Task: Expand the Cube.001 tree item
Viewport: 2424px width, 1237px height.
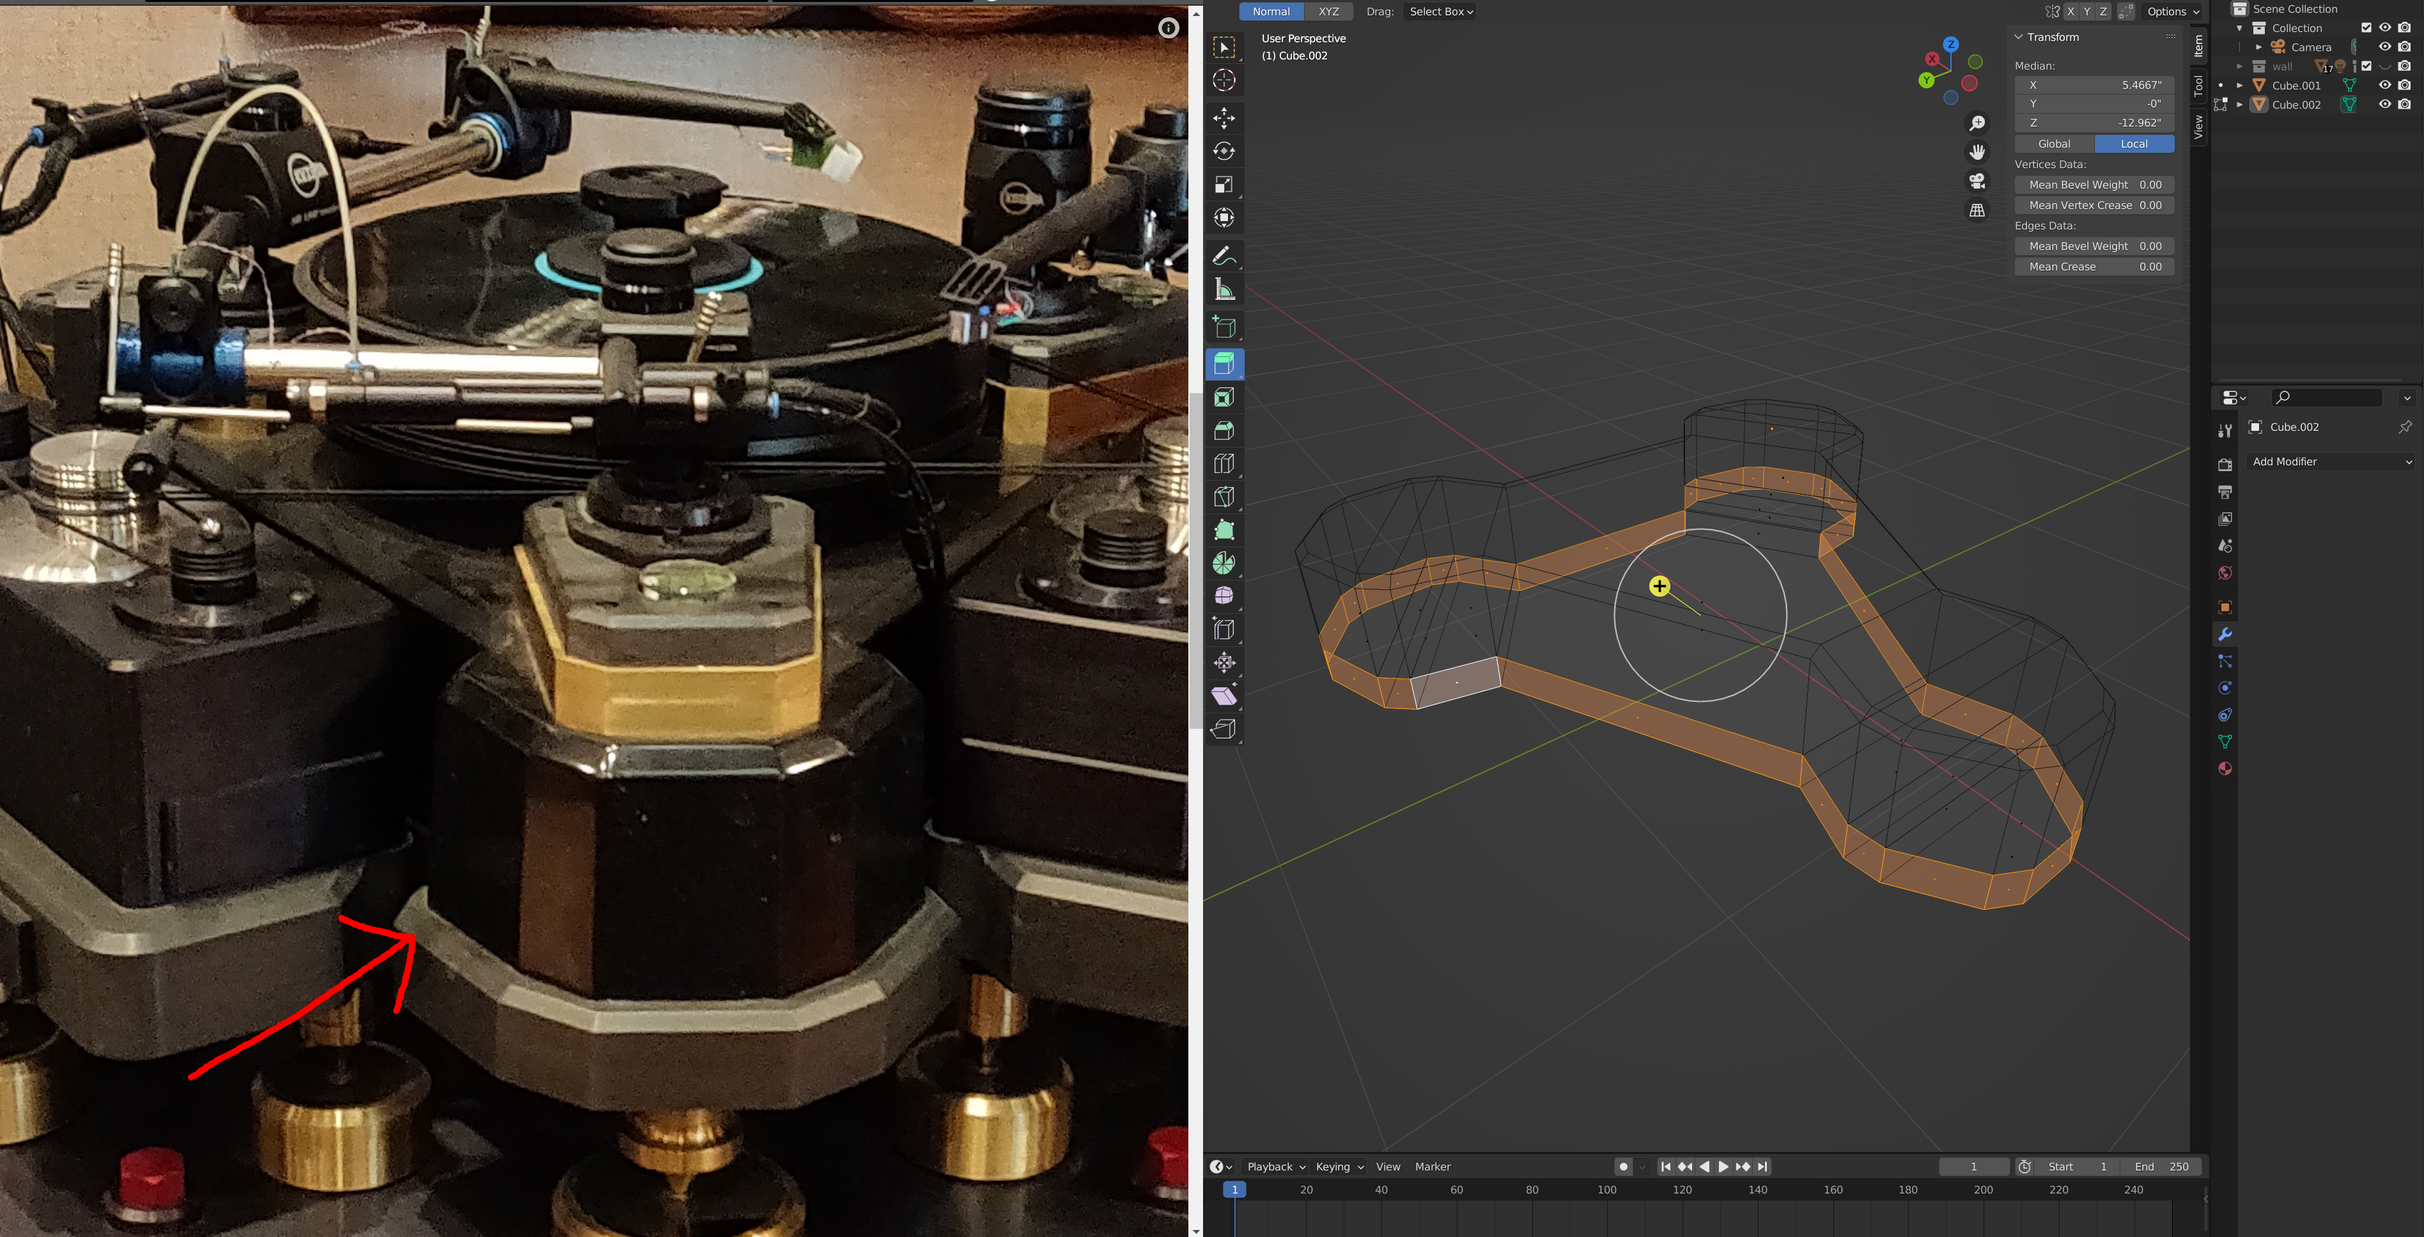Action: 2240,85
